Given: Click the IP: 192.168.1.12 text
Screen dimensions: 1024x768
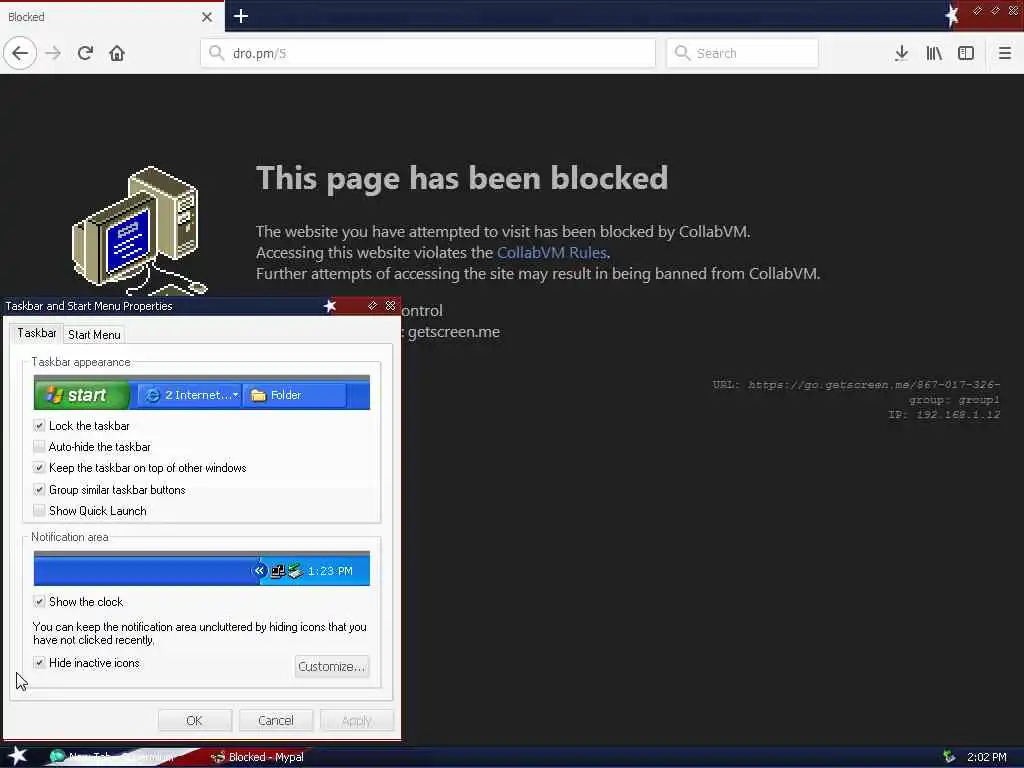Looking at the screenshot, I should point(944,415).
